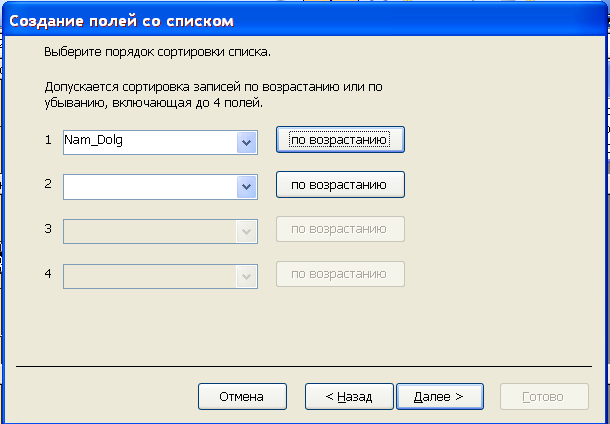Toggle third field's по возрастанию sort button
Screen dimensions: 610x424
(x=340, y=229)
